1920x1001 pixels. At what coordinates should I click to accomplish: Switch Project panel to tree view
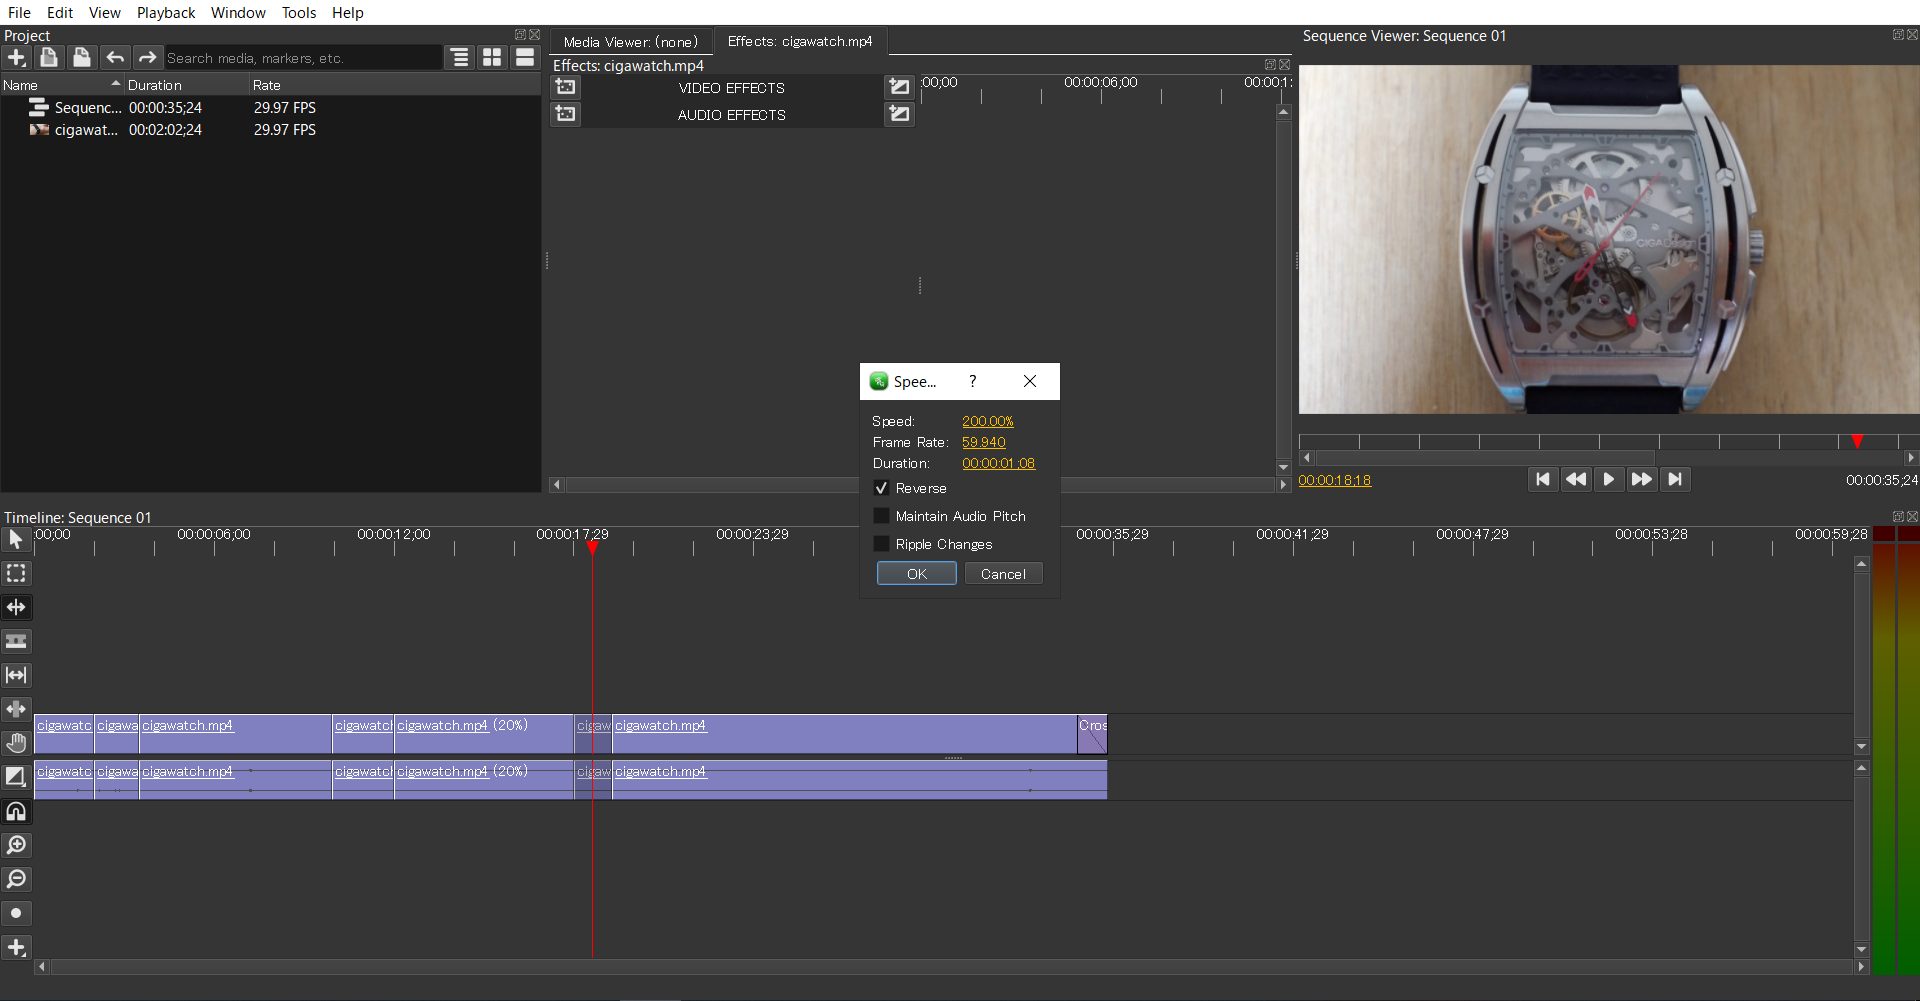tap(460, 58)
